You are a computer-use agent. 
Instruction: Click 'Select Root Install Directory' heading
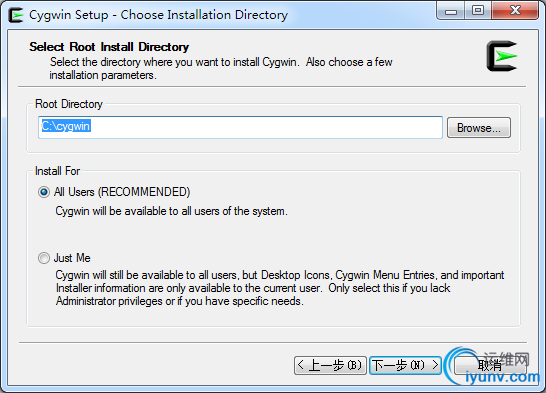(109, 47)
